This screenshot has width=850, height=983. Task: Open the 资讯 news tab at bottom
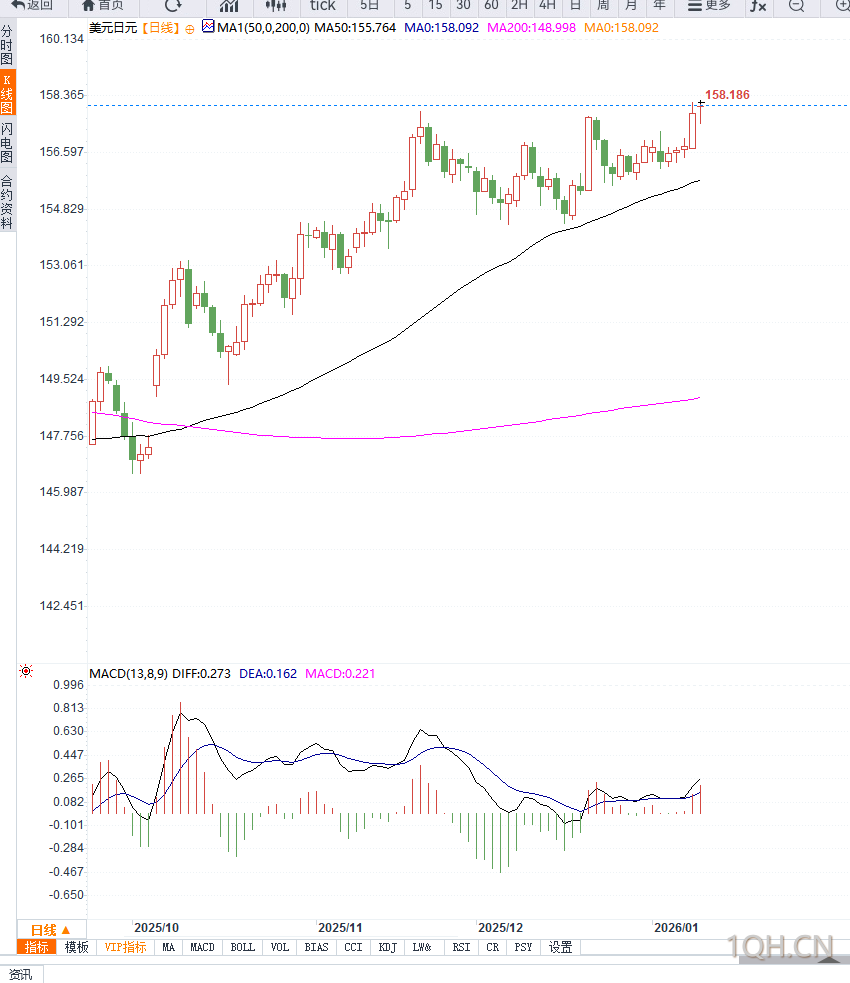20,974
